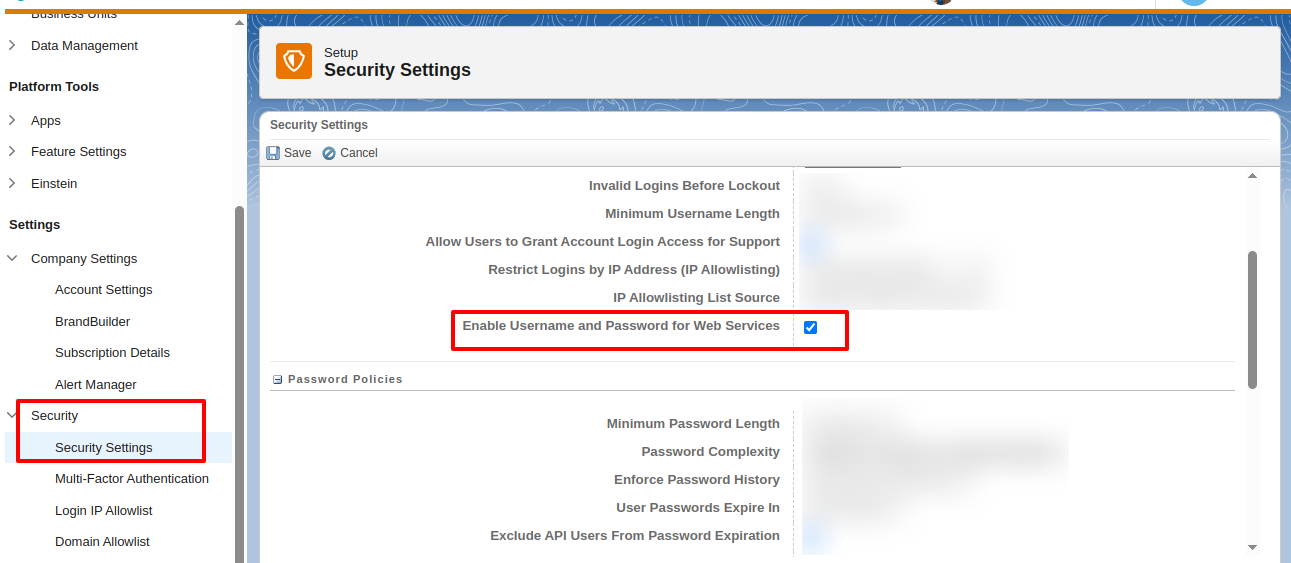The width and height of the screenshot is (1291, 563).
Task: Click the settings pane scroll up arrow
Action: (x=1252, y=177)
